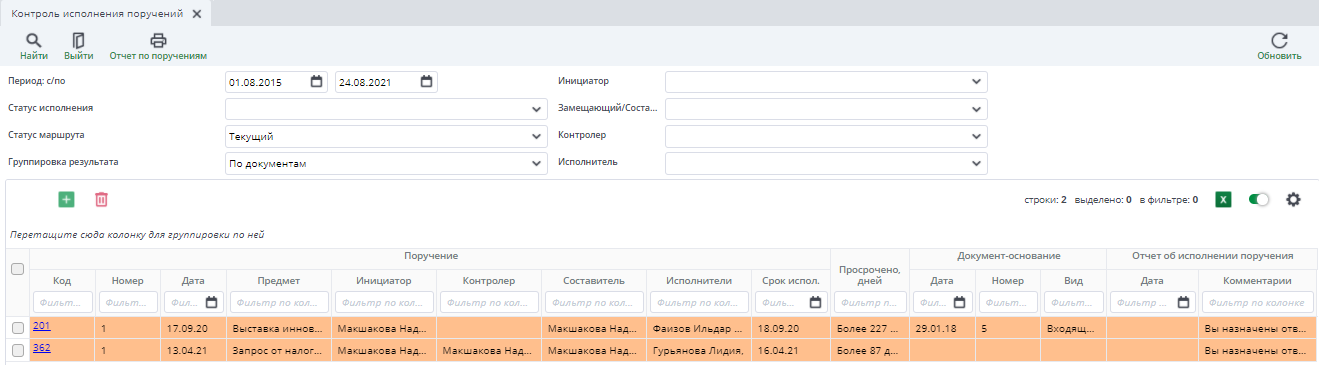Check the checkbox for row 201

point(17,328)
